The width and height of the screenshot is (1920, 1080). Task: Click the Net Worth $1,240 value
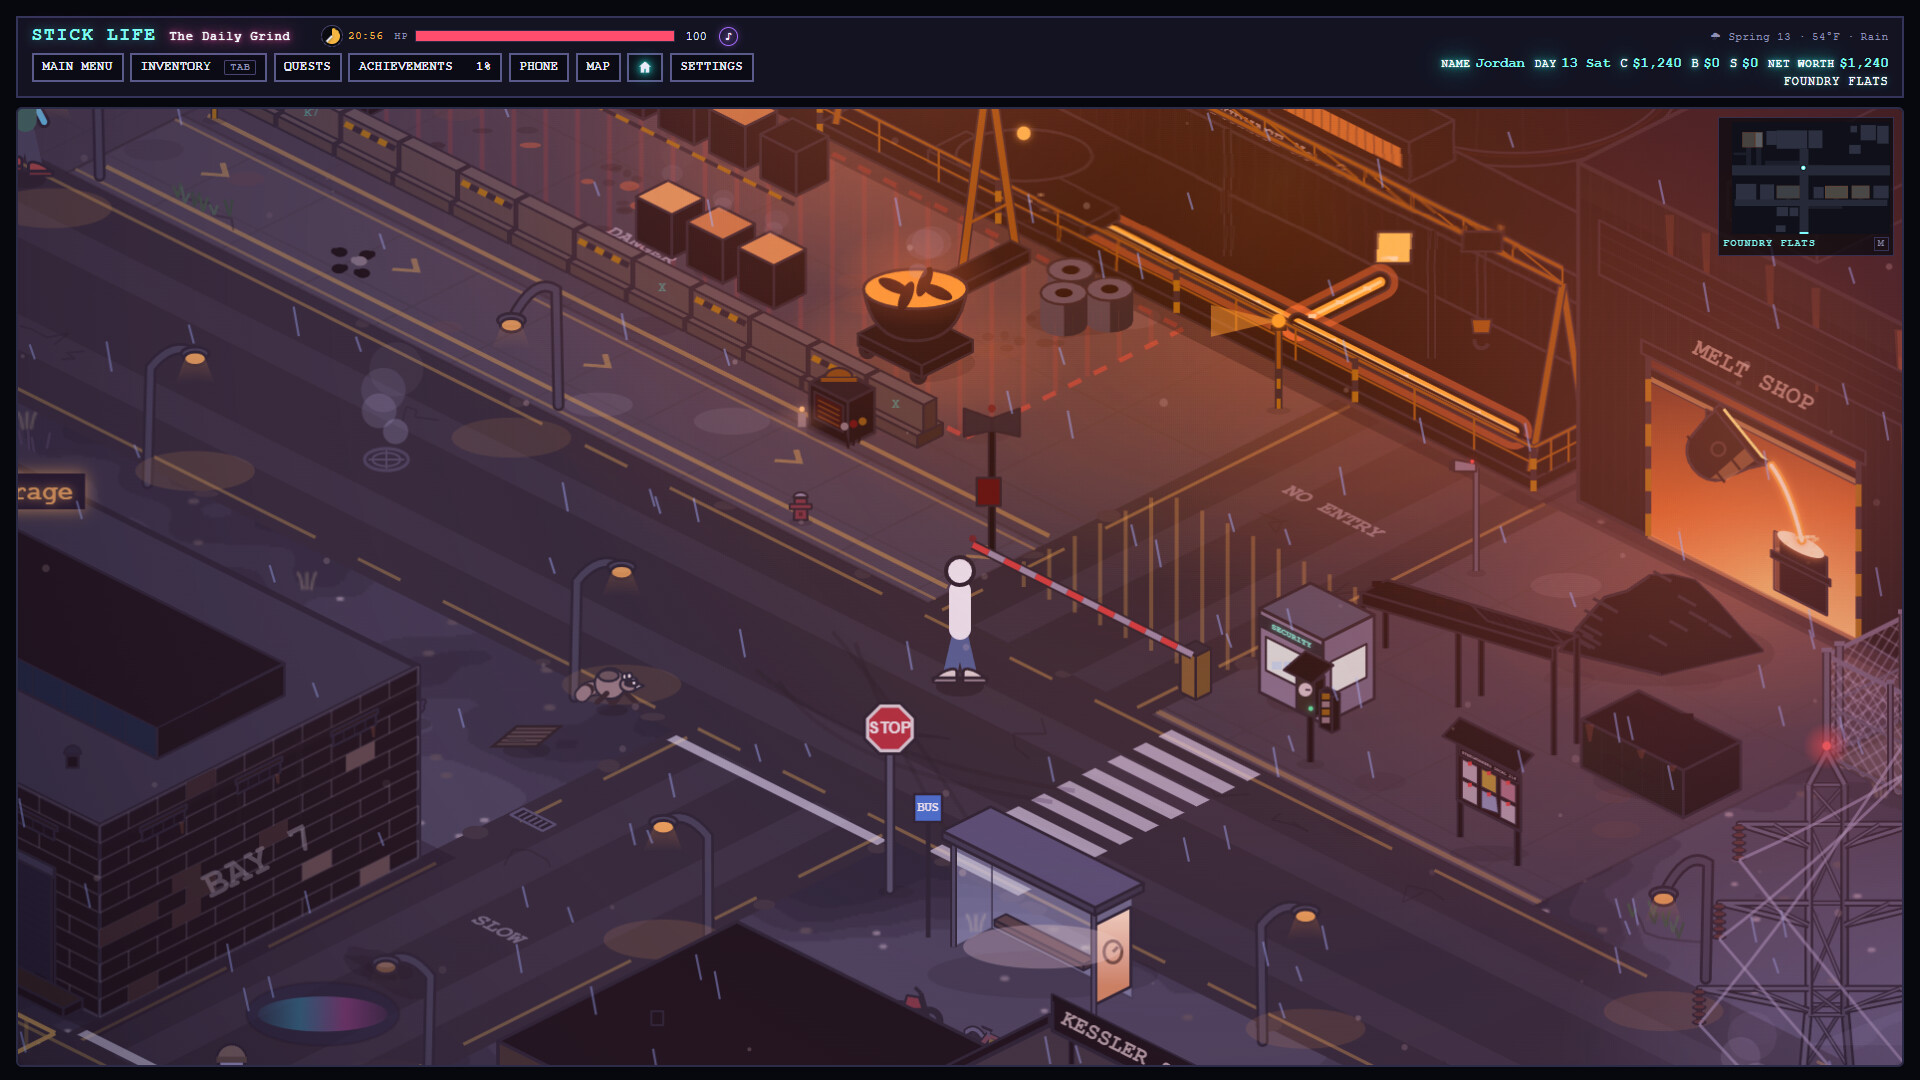tap(1864, 63)
